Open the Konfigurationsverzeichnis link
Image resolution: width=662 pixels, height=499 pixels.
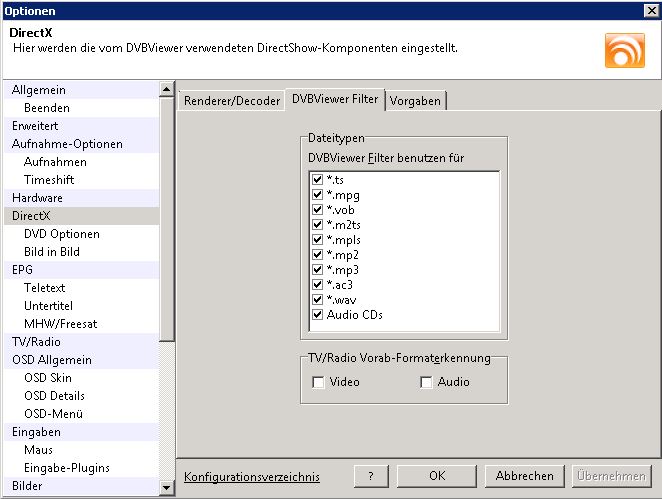click(252, 477)
